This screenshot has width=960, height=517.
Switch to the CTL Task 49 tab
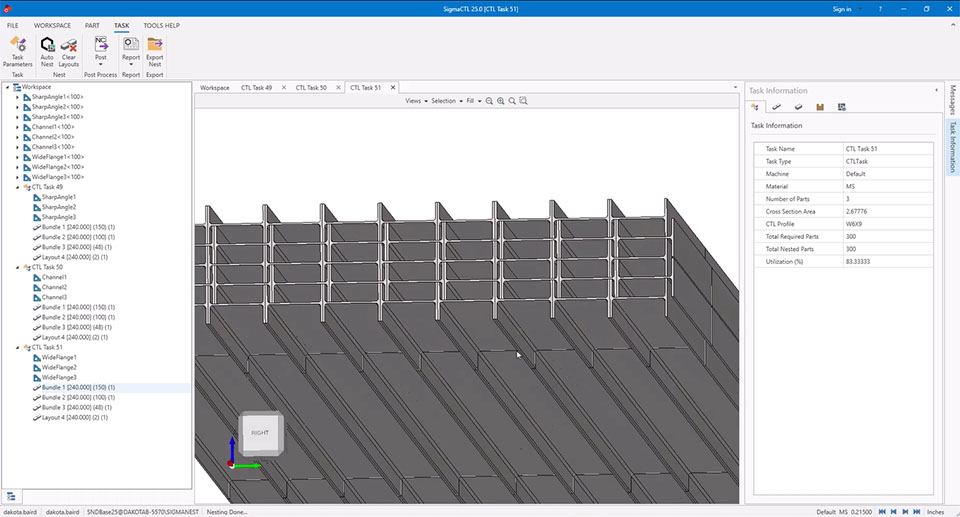pyautogui.click(x=256, y=88)
